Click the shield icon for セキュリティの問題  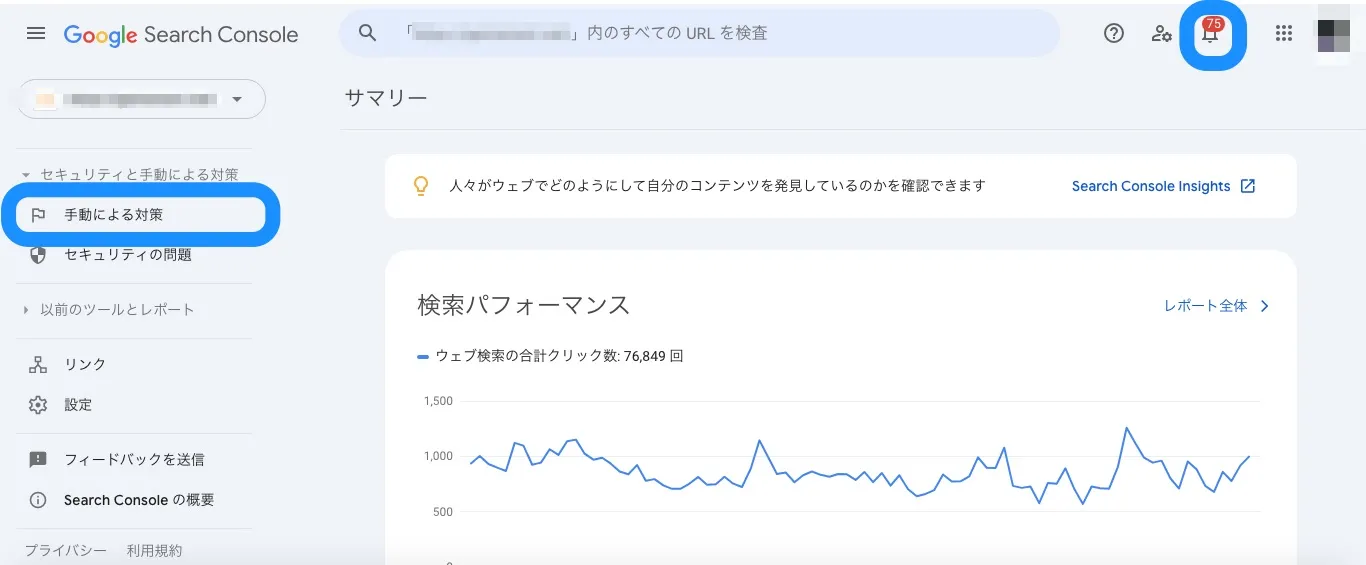click(38, 255)
